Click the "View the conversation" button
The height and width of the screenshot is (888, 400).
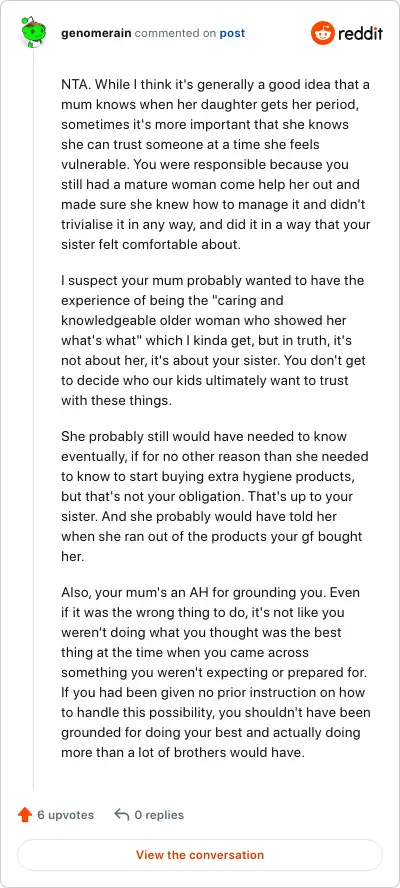[200, 855]
